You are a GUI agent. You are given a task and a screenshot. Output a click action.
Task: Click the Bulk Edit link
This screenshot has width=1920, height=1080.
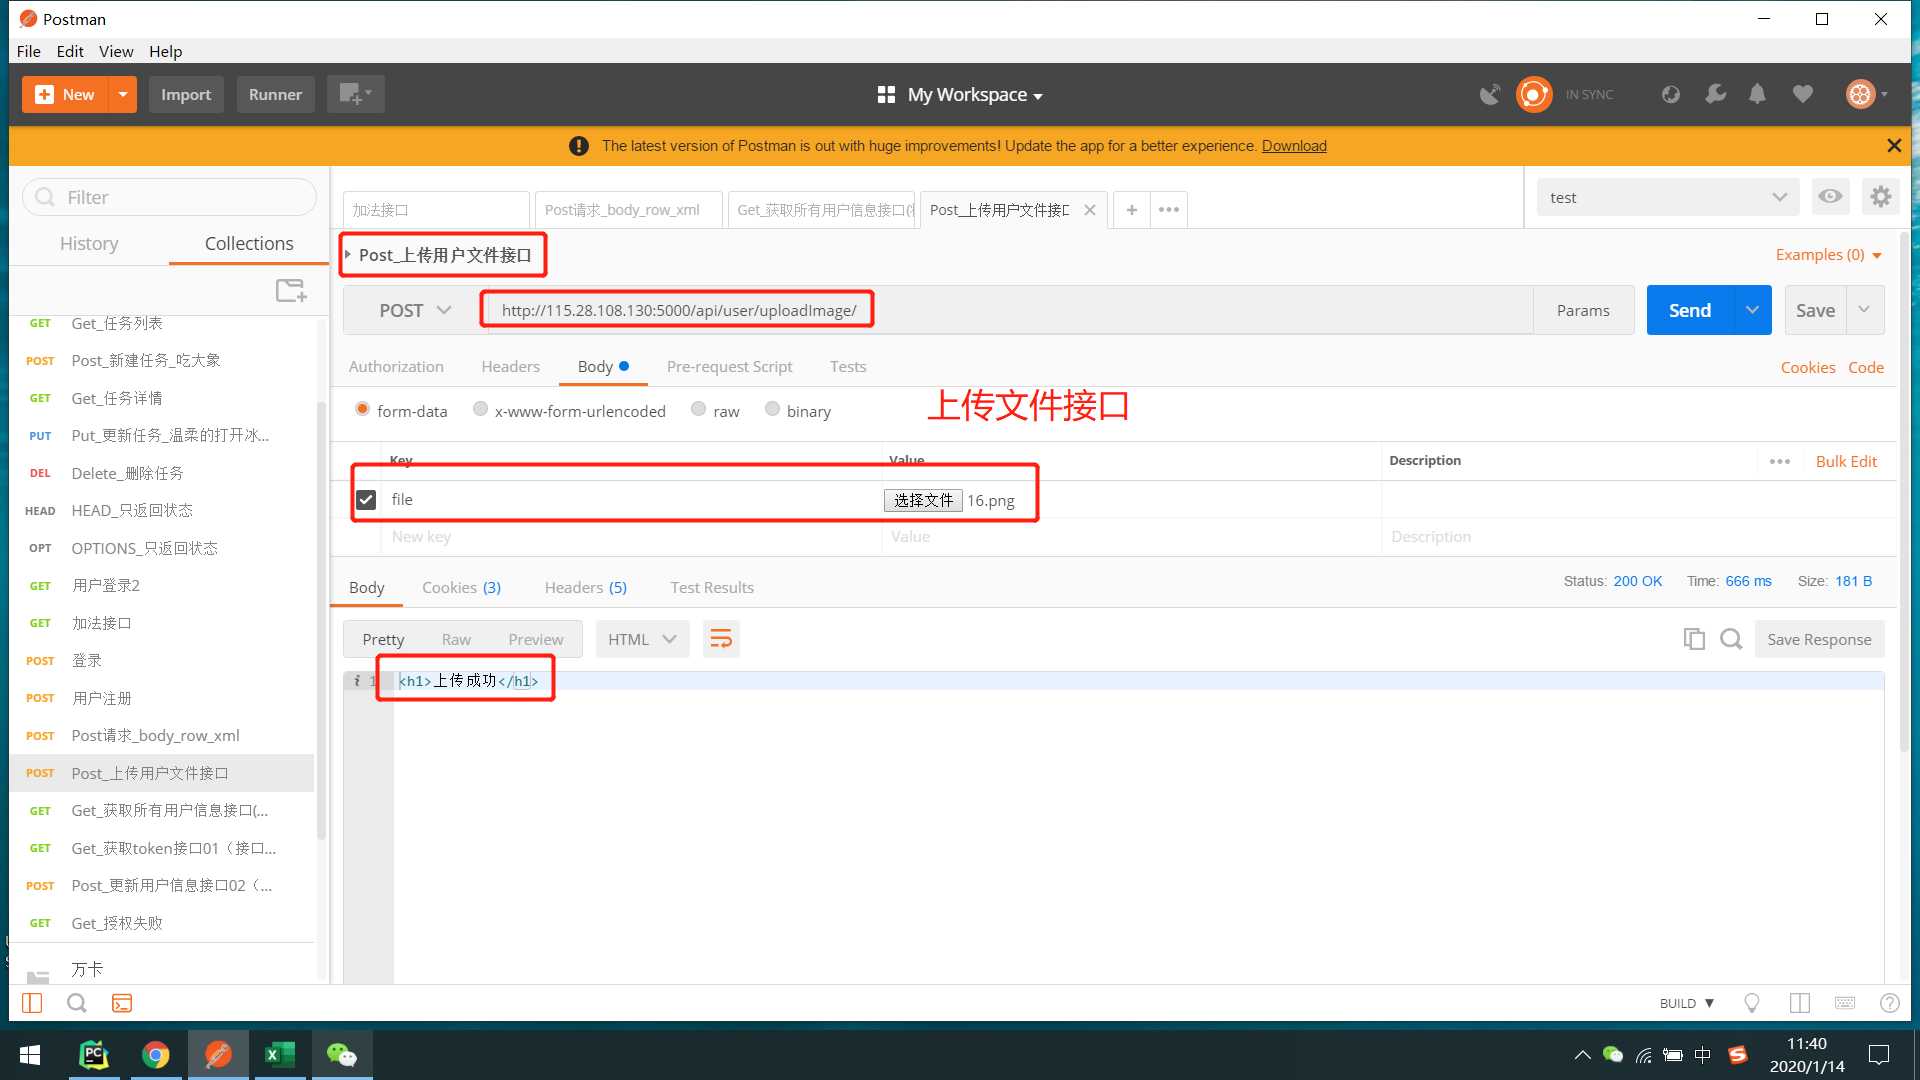[1846, 461]
